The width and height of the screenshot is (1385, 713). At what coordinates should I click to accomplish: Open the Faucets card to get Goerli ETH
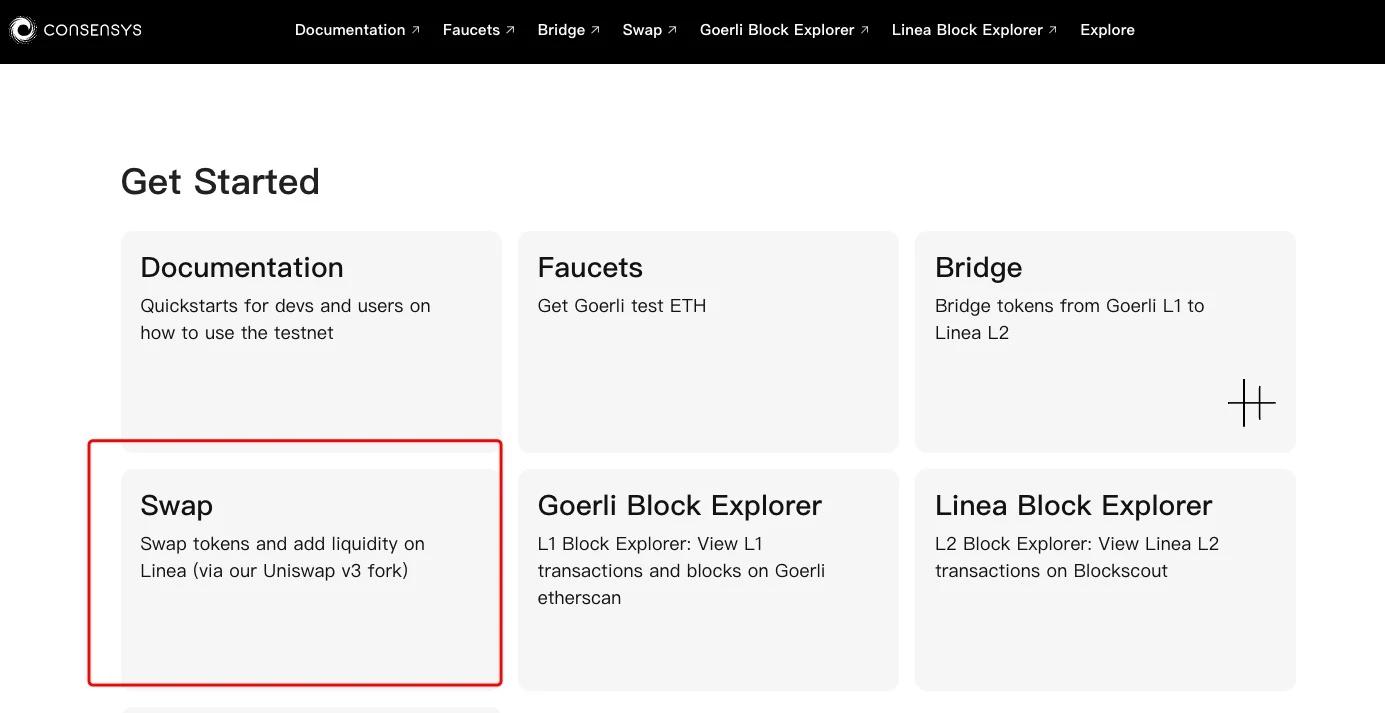coord(707,340)
